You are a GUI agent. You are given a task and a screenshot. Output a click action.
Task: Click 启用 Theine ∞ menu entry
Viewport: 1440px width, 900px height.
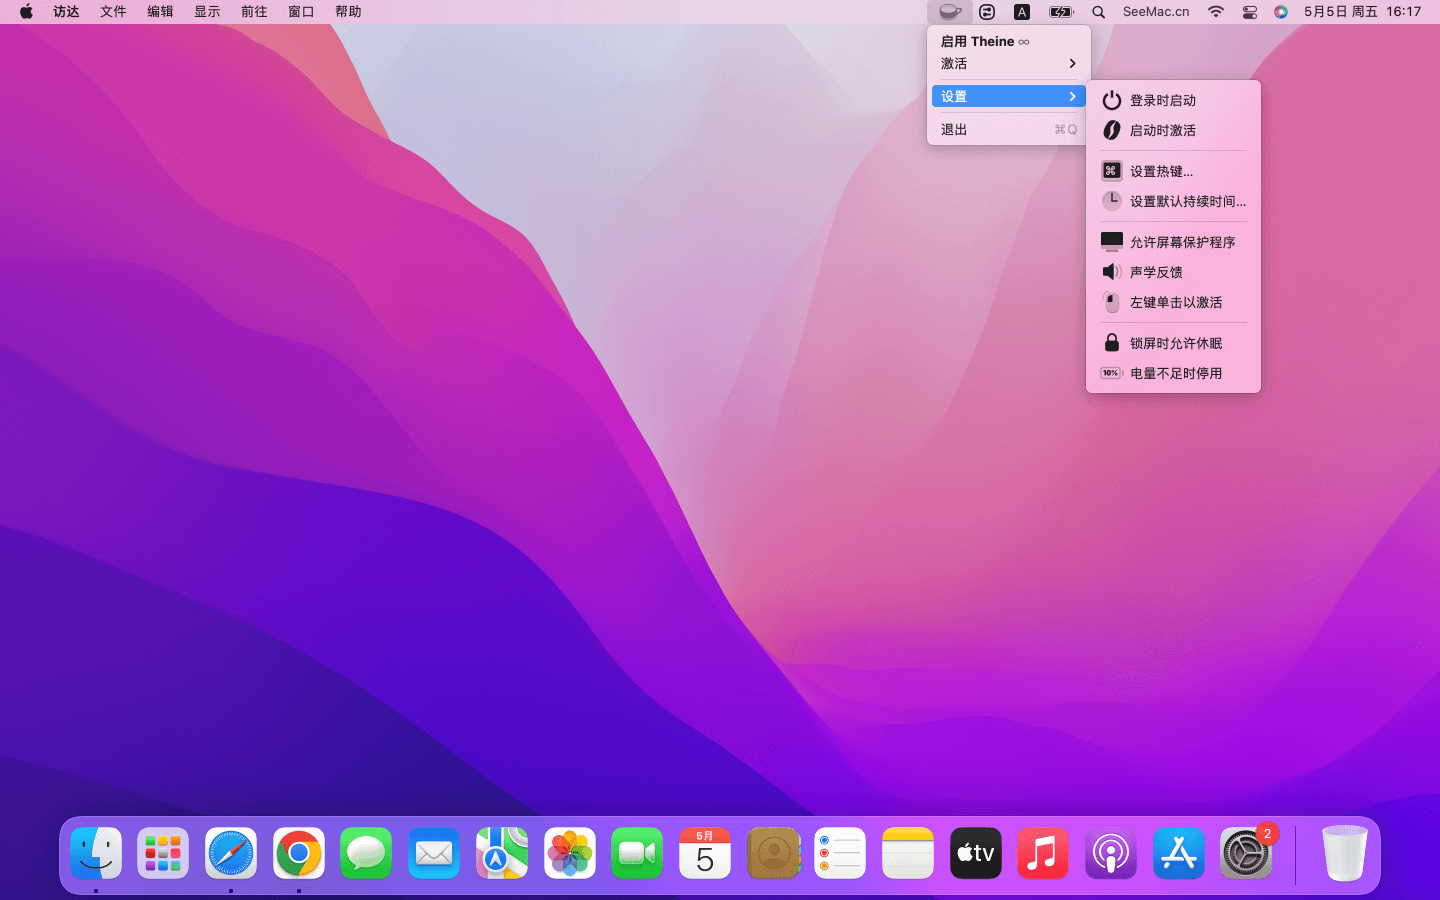(984, 42)
